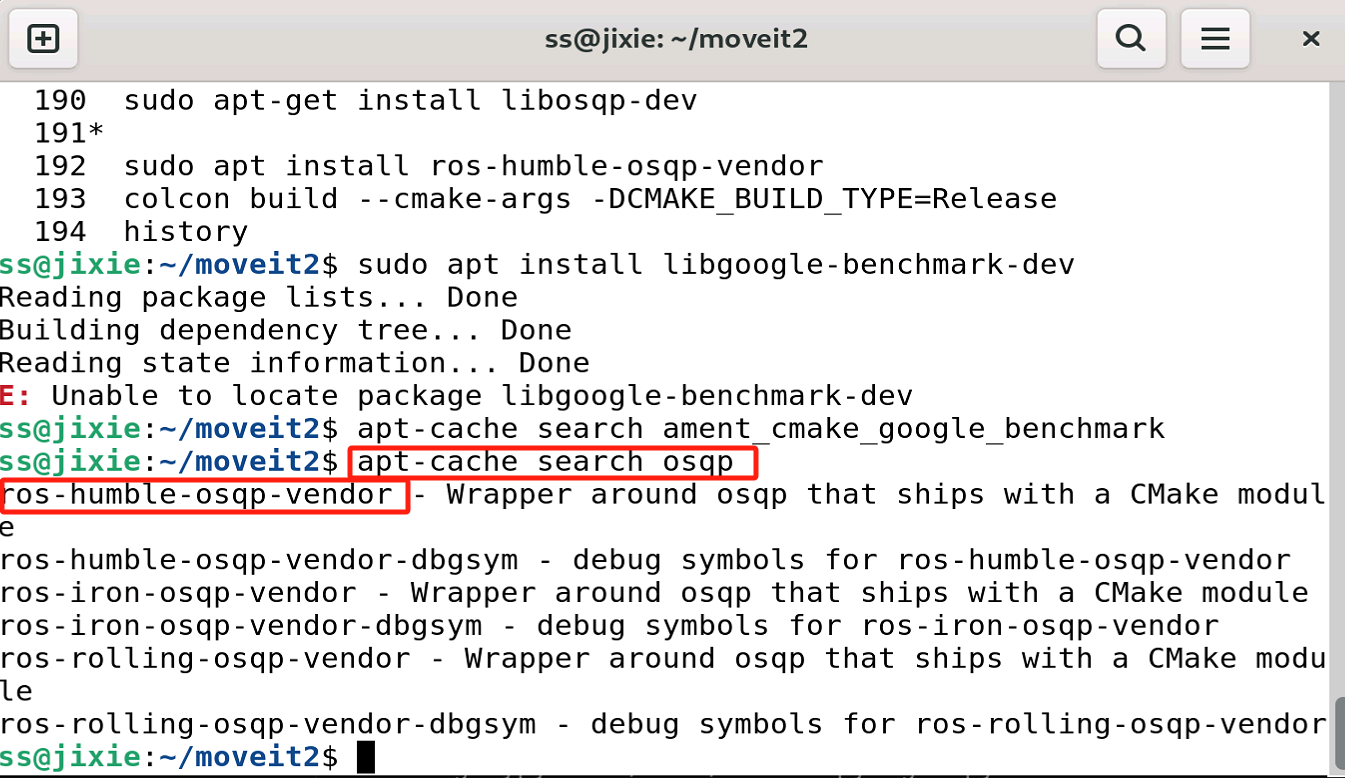Click the window title ss@jixie: ~/moveit2
Image resolution: width=1345 pixels, height=778 pixels.
pos(676,39)
